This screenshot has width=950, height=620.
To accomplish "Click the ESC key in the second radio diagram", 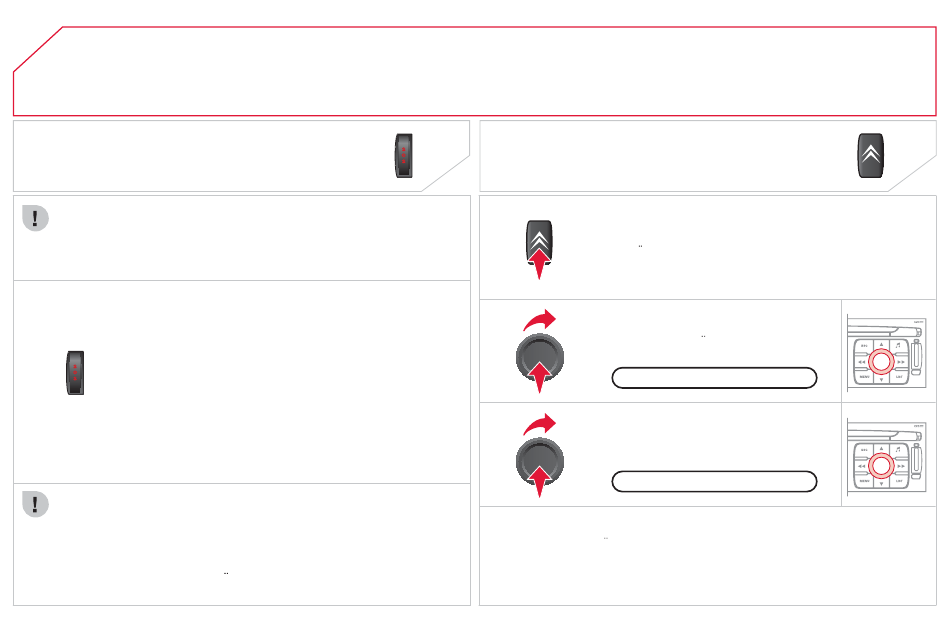I will 864,450.
